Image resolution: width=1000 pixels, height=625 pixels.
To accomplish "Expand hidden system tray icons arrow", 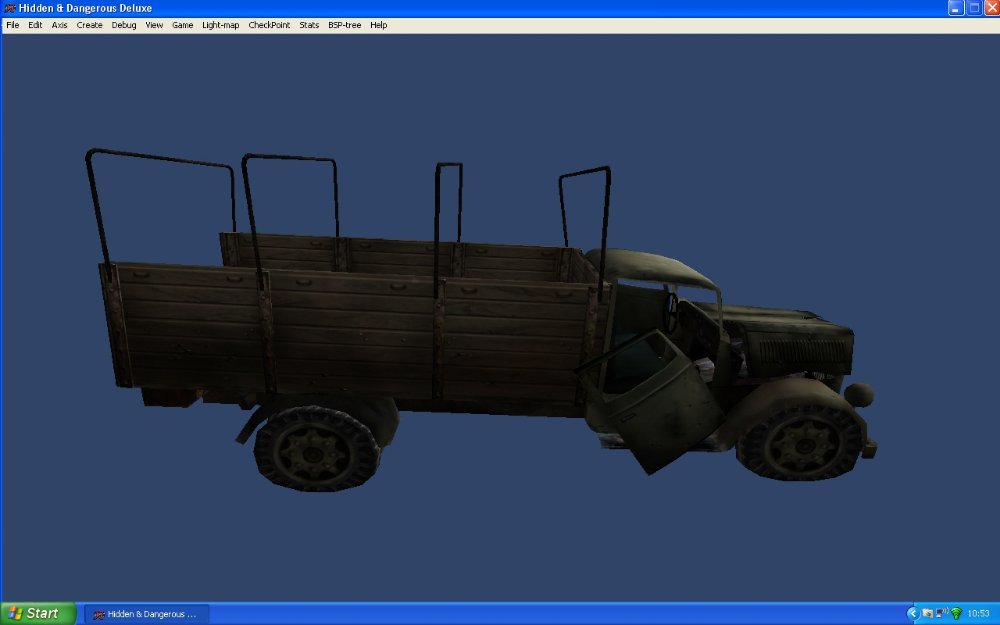I will tap(912, 614).
